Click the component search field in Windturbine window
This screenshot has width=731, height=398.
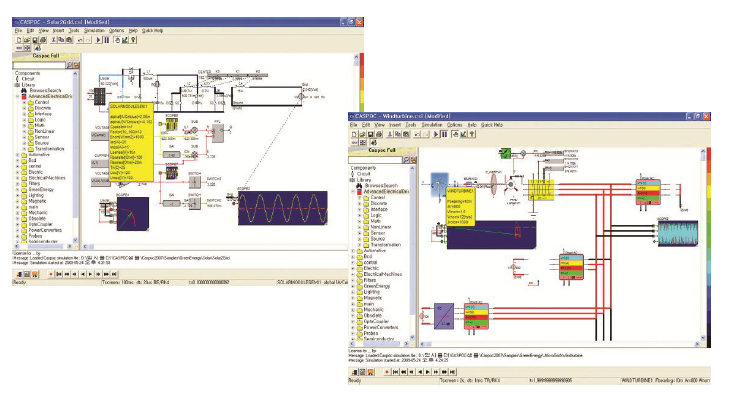375,160
